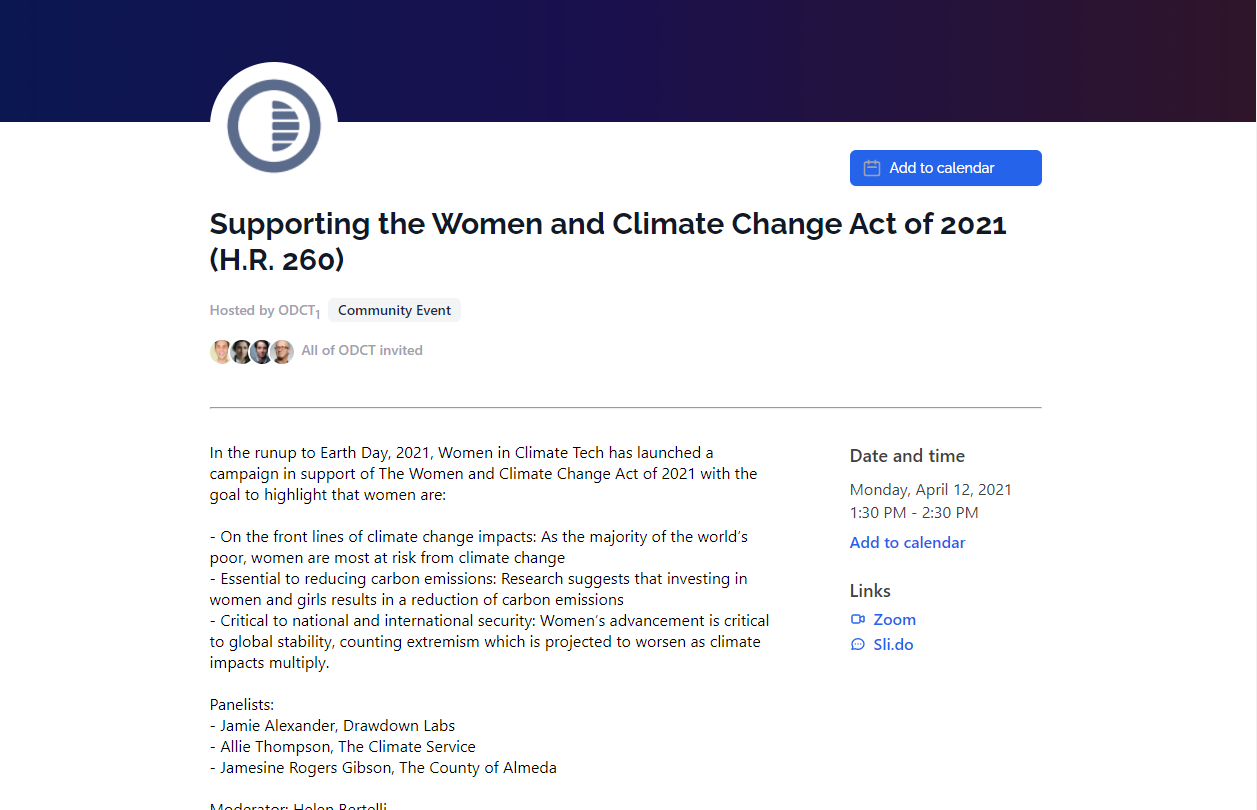1257x810 pixels.
Task: Click the Zoom video camera icon
Action: click(x=858, y=619)
